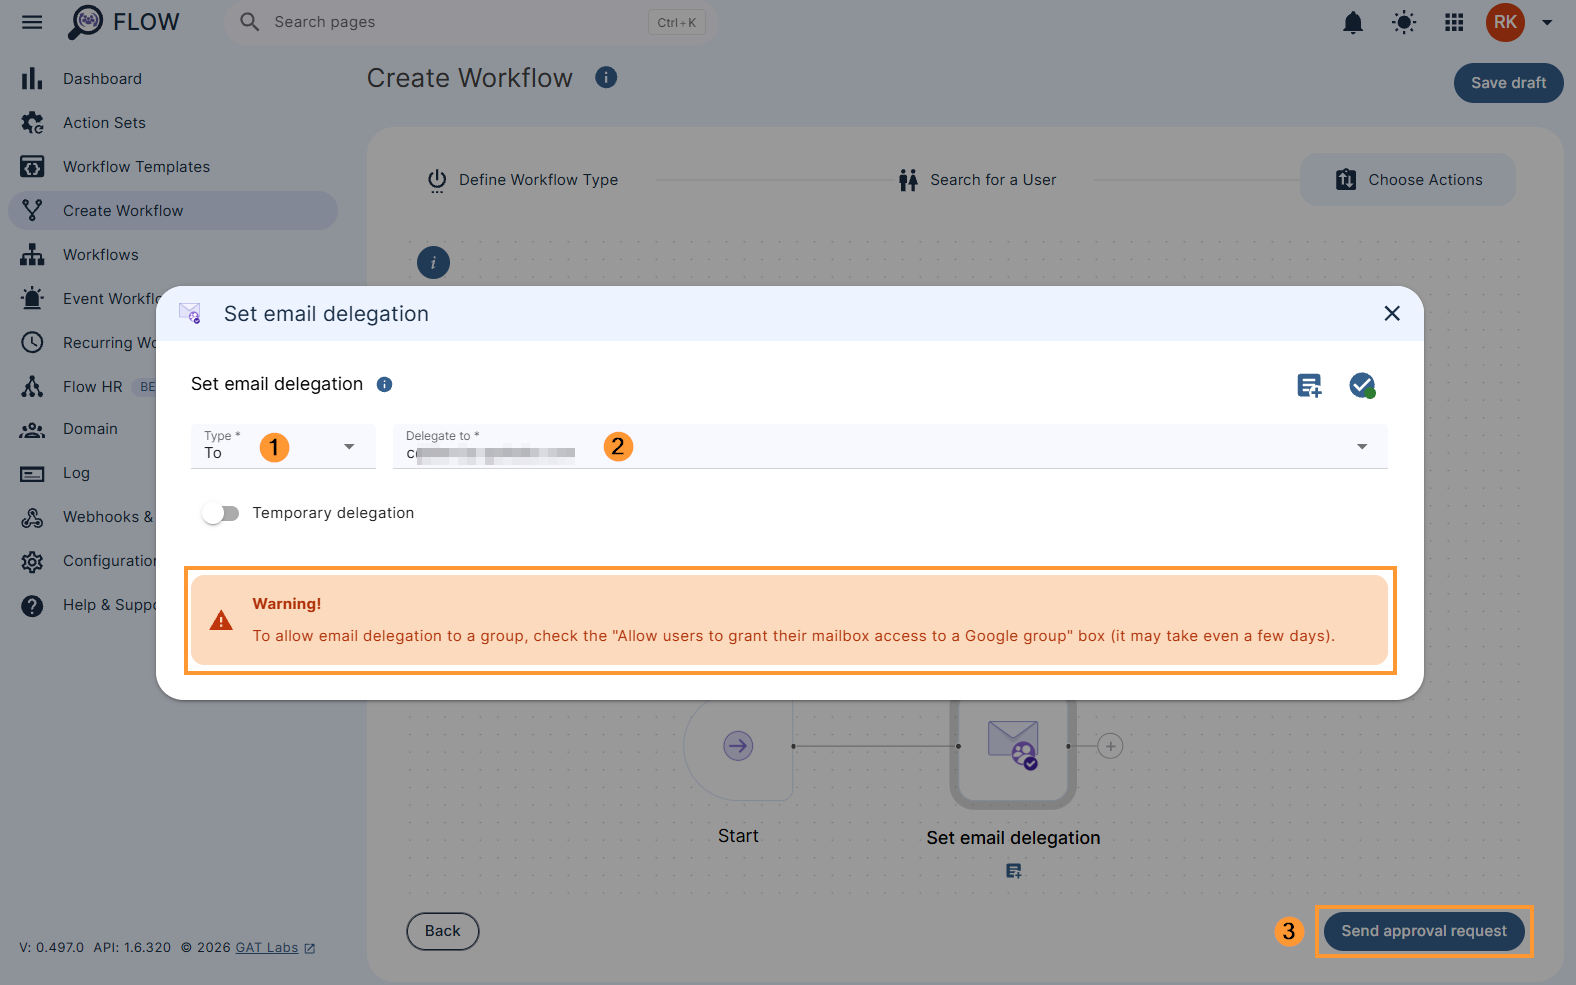
Task: Click the italic info circle on canvas
Action: click(x=433, y=263)
